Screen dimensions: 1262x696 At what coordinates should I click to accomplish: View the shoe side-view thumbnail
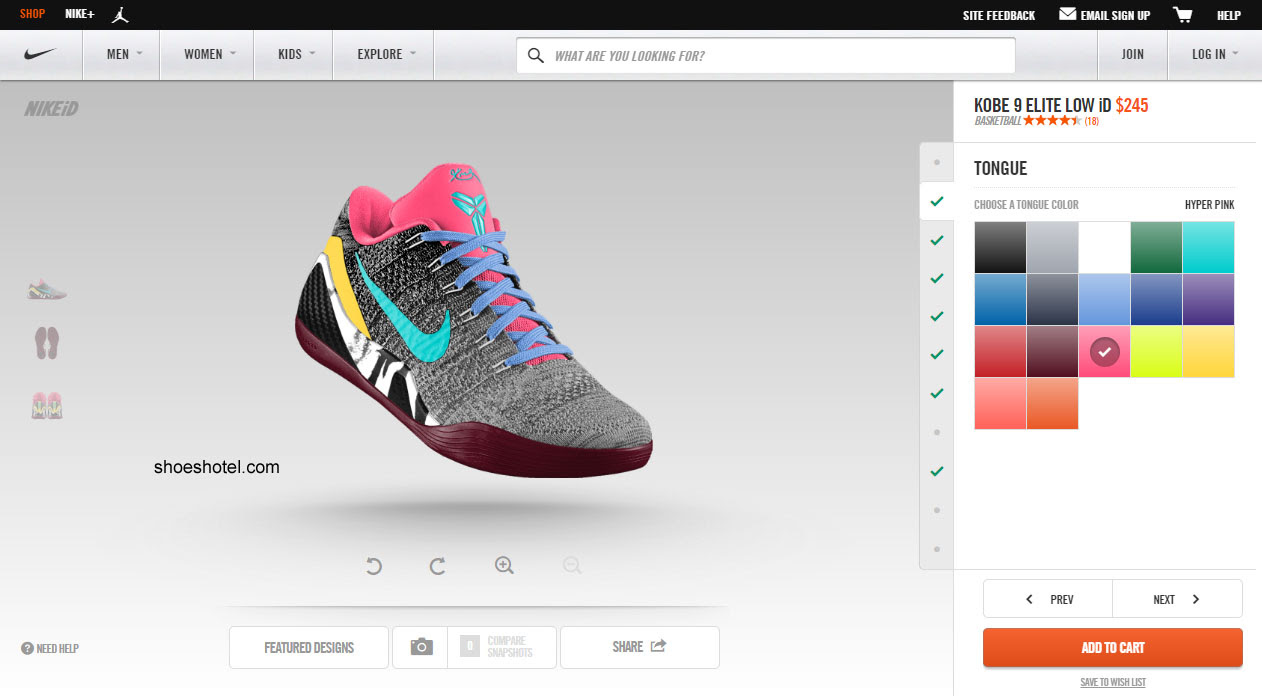(47, 290)
